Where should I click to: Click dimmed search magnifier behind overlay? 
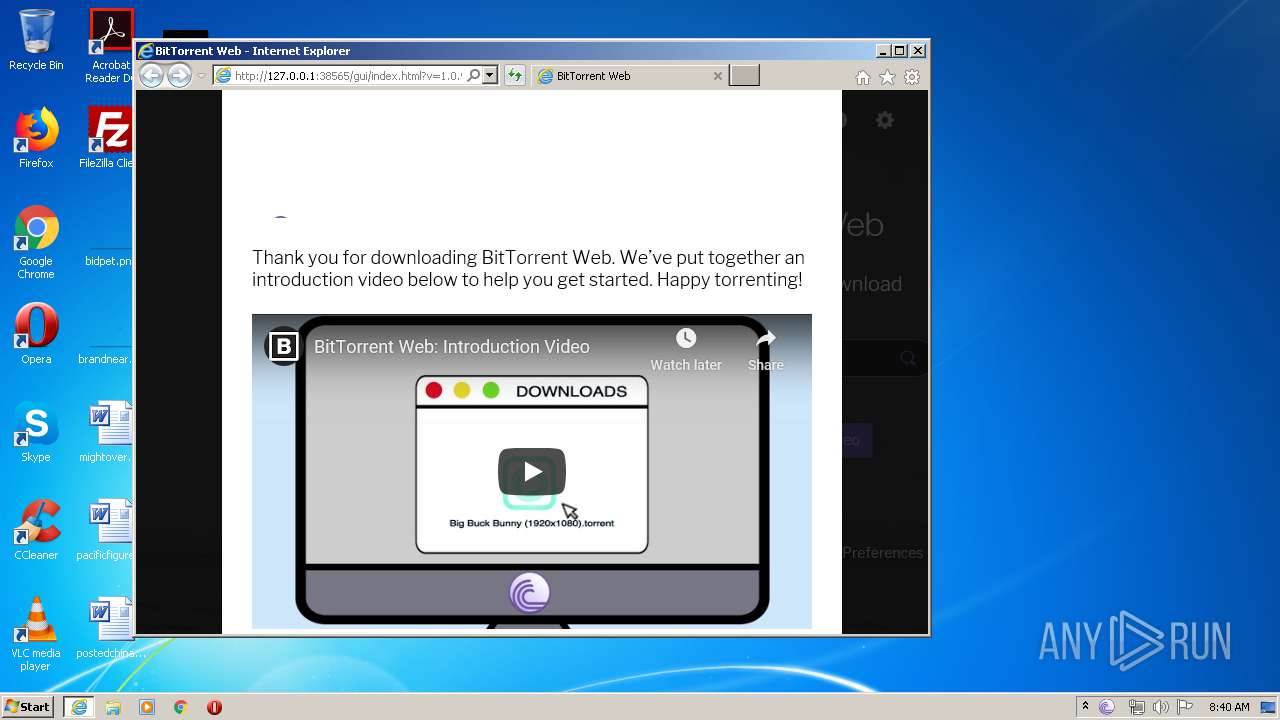coord(908,358)
